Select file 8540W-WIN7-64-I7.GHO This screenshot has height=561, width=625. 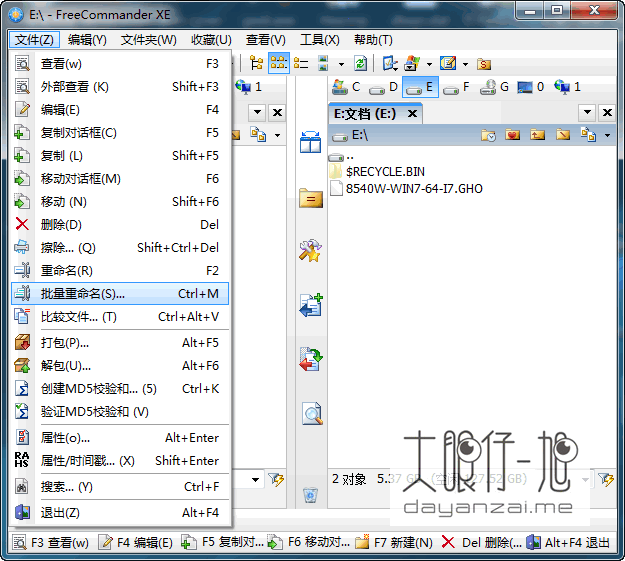[406, 189]
